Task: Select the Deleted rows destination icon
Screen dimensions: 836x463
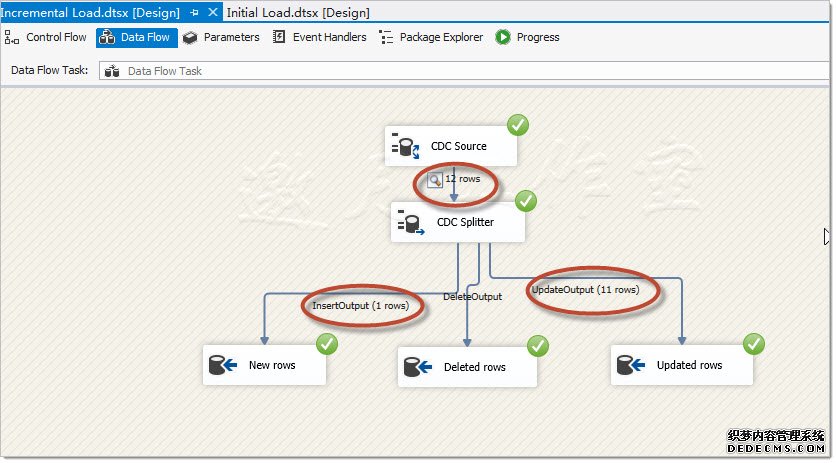Action: click(x=417, y=367)
